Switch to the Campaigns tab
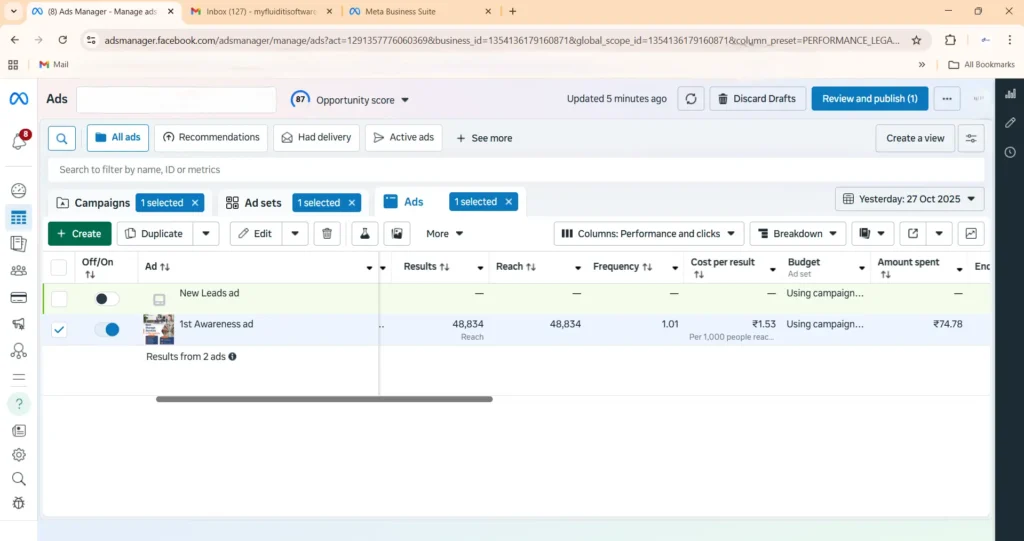The height and width of the screenshot is (541, 1024). coord(93,203)
